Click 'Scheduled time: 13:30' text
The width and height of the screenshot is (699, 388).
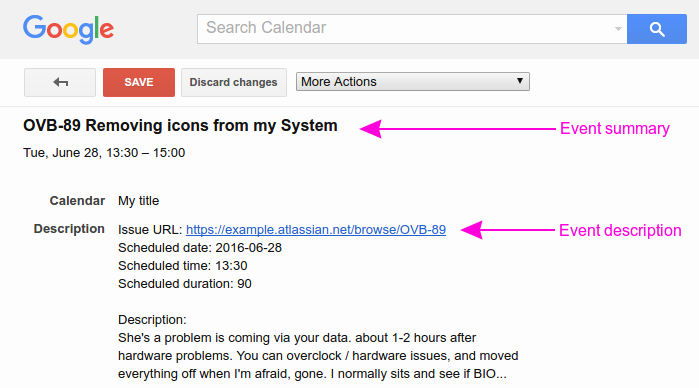pyautogui.click(x=182, y=266)
